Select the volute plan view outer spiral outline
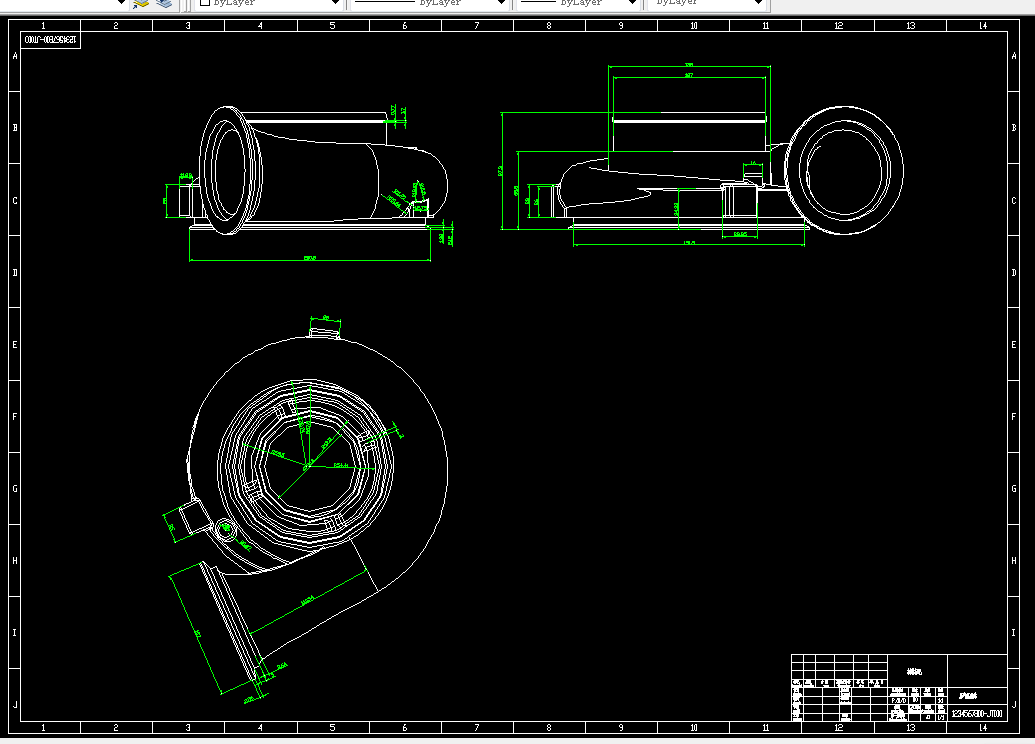The height and width of the screenshot is (744, 1035). [317, 465]
